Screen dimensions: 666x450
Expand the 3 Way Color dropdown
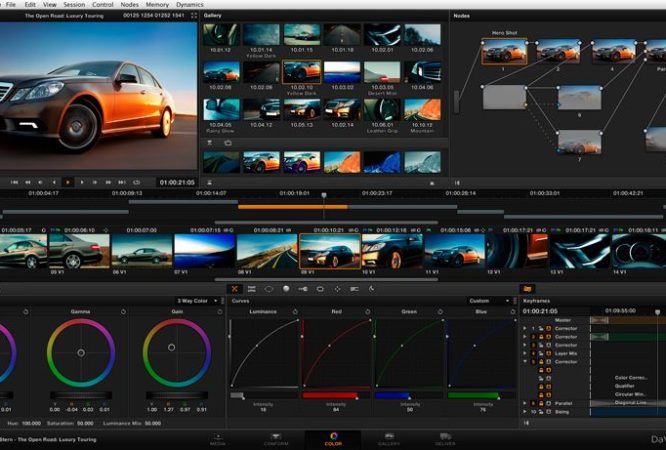[196, 300]
